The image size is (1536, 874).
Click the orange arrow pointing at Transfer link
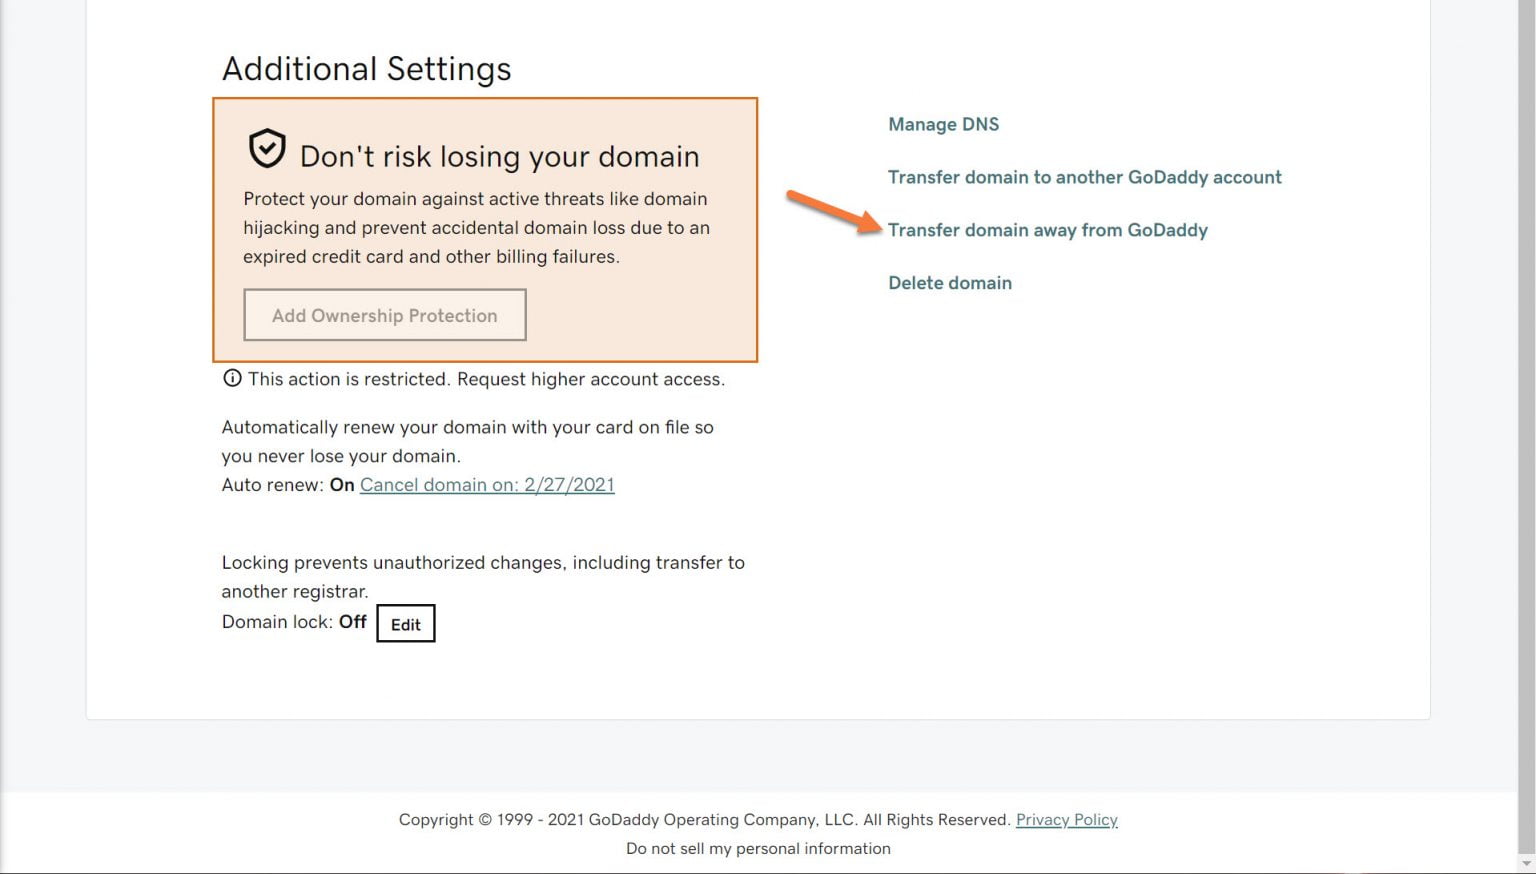point(832,211)
